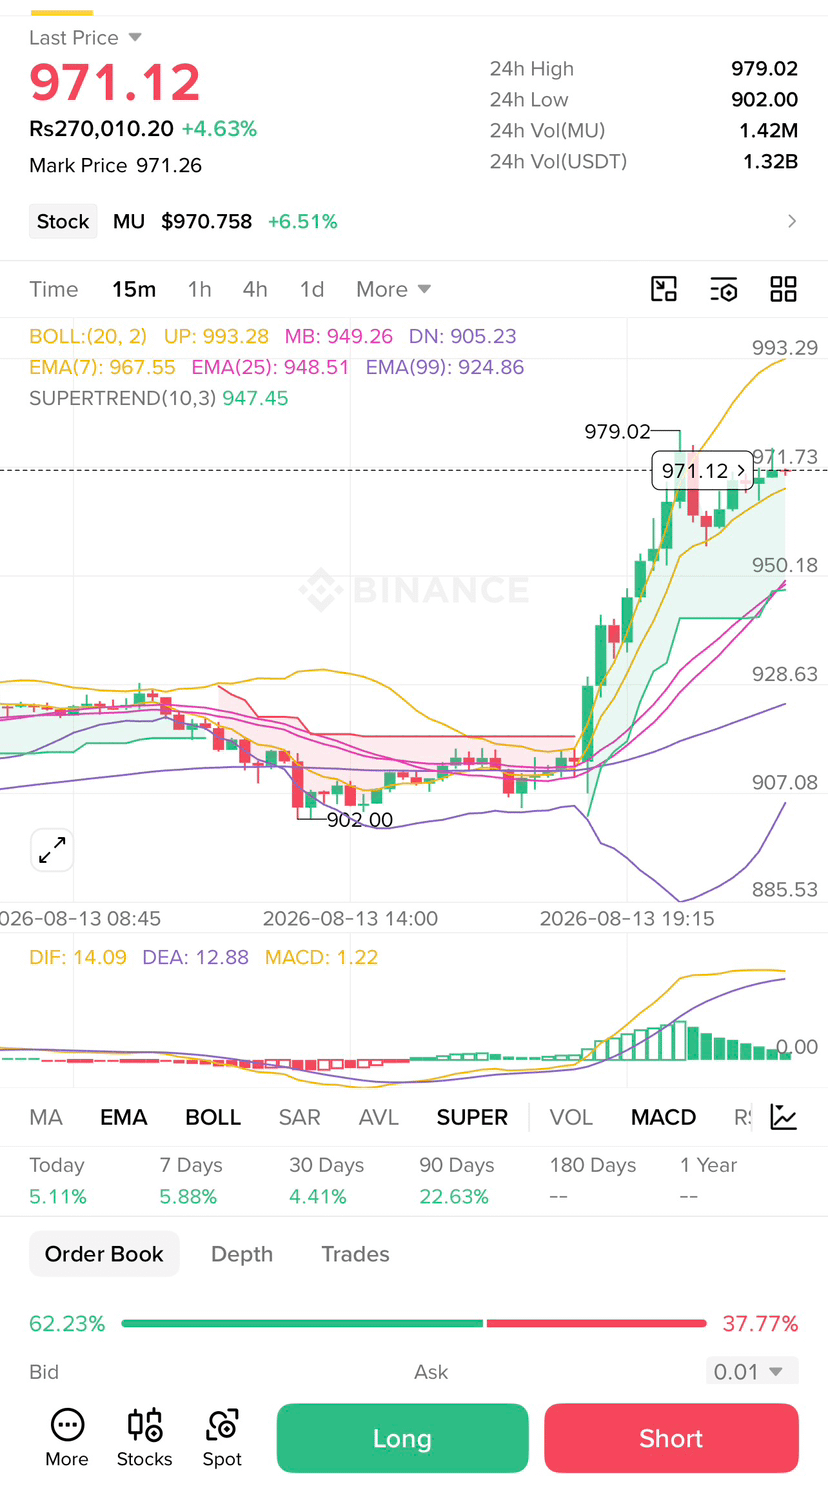Viewport: 828px width, 1502px height.
Task: Open the More menu icon
Action: [x=67, y=1438]
